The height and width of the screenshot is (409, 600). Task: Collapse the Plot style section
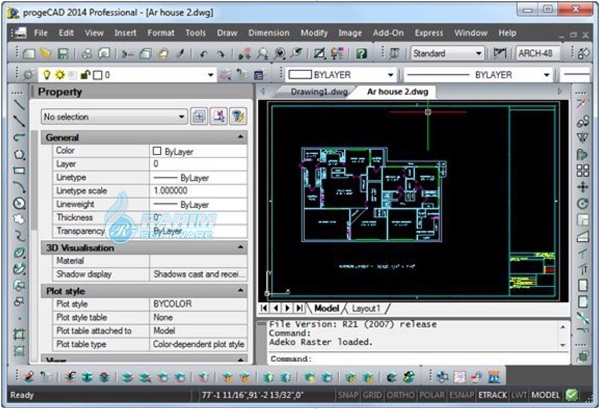(x=240, y=291)
